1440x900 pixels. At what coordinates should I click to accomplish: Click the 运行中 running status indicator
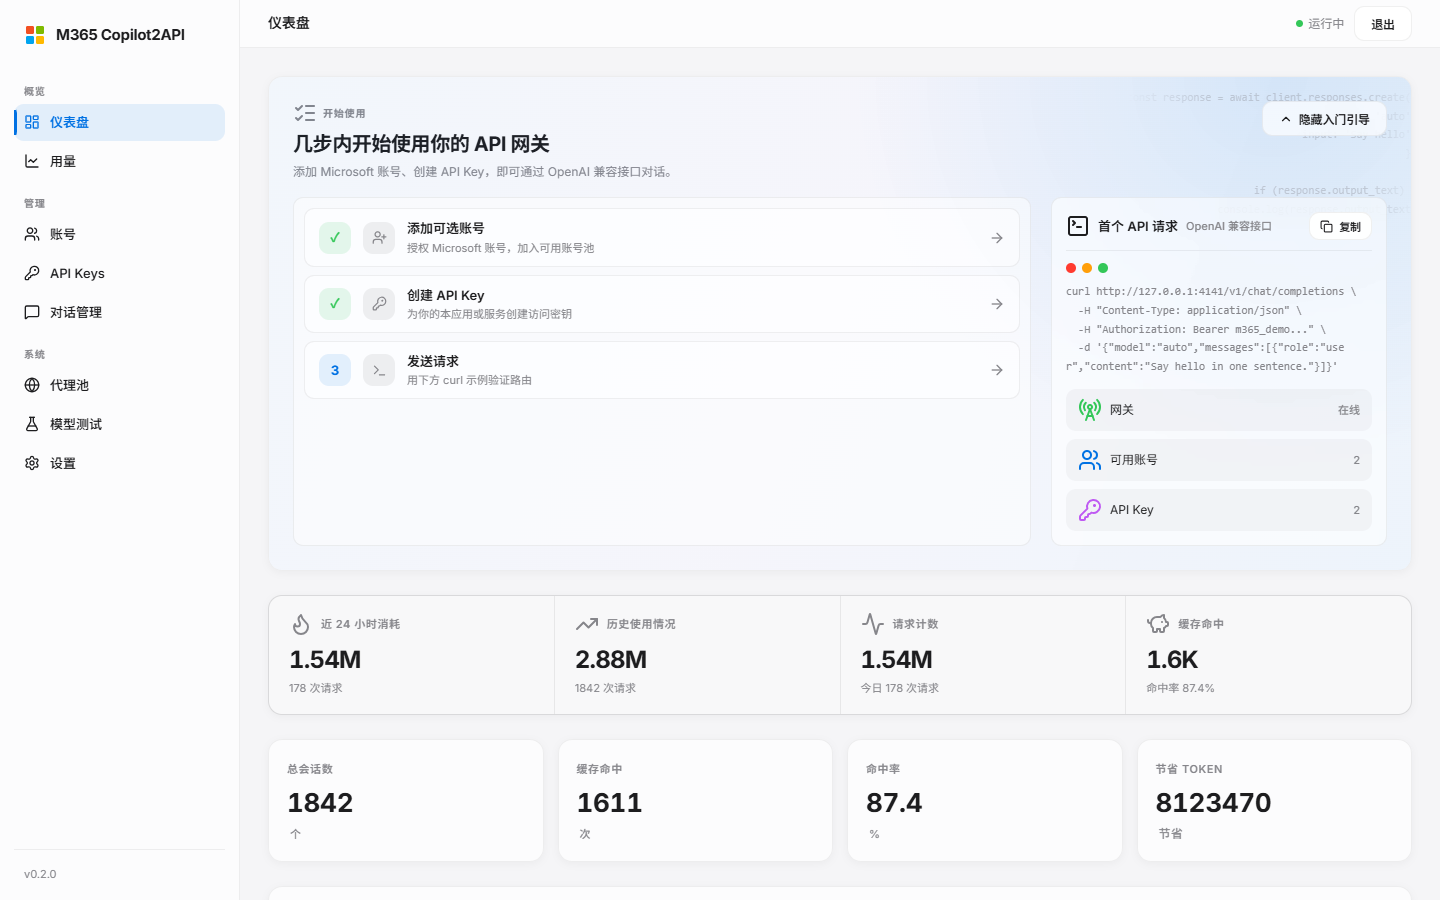pyautogui.click(x=1320, y=24)
